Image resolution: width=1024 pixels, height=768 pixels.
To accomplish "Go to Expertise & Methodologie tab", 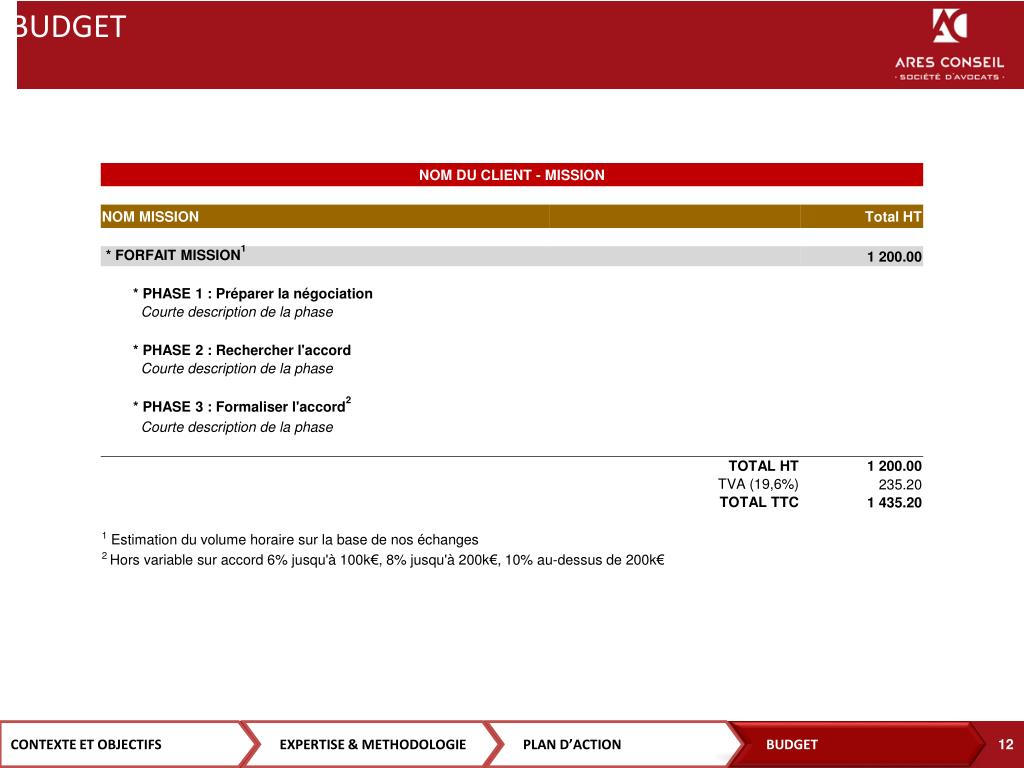I will click(372, 744).
